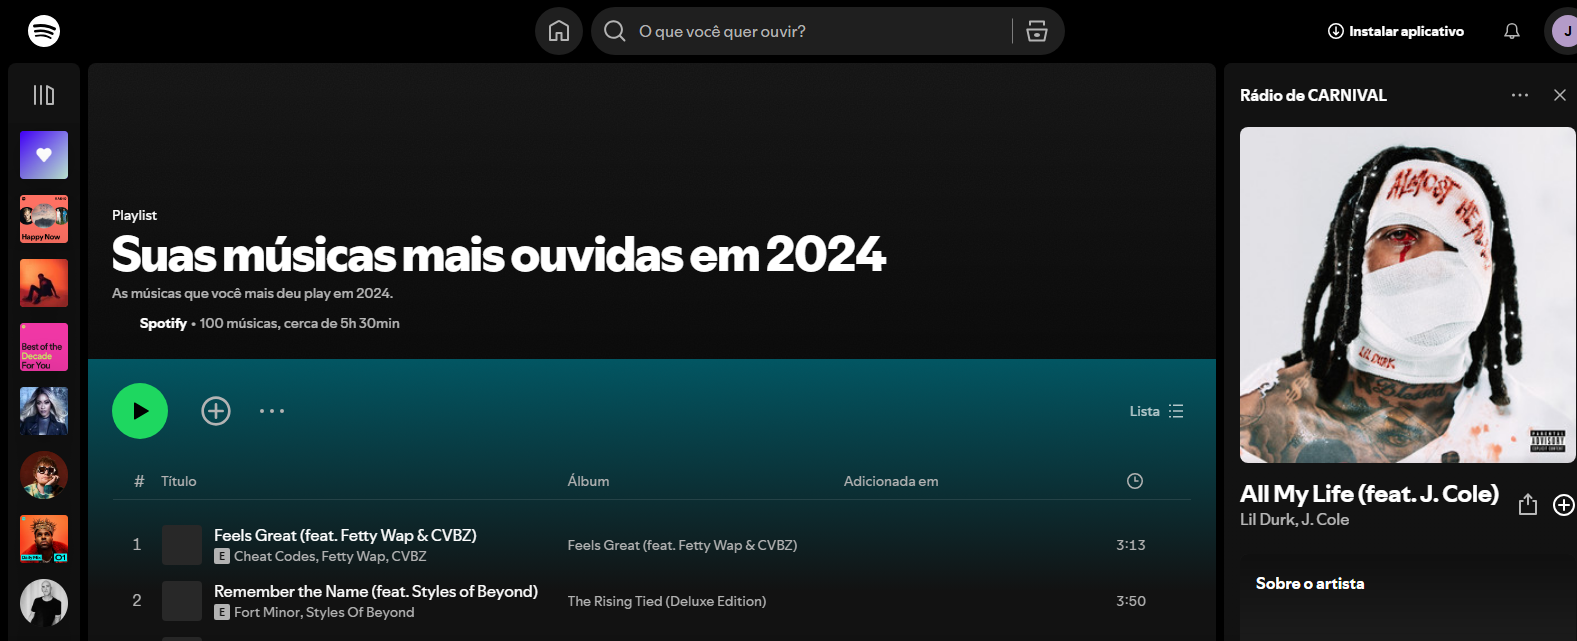
Task: Sort tracks by Título column header
Action: [179, 481]
